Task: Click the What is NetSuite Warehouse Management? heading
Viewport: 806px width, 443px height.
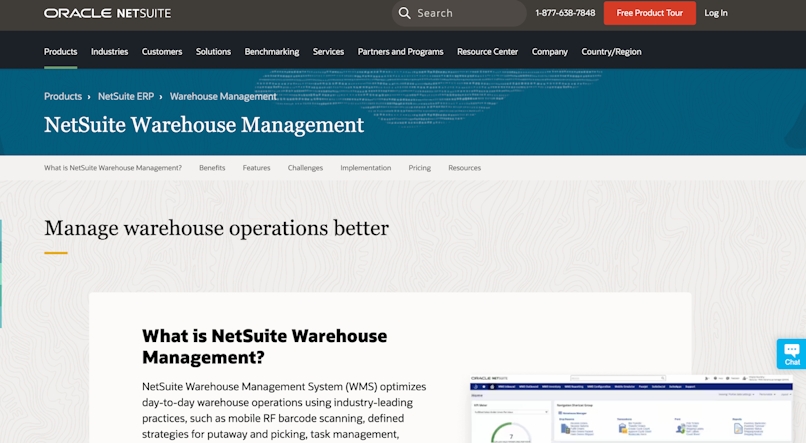Action: pyautogui.click(x=265, y=346)
